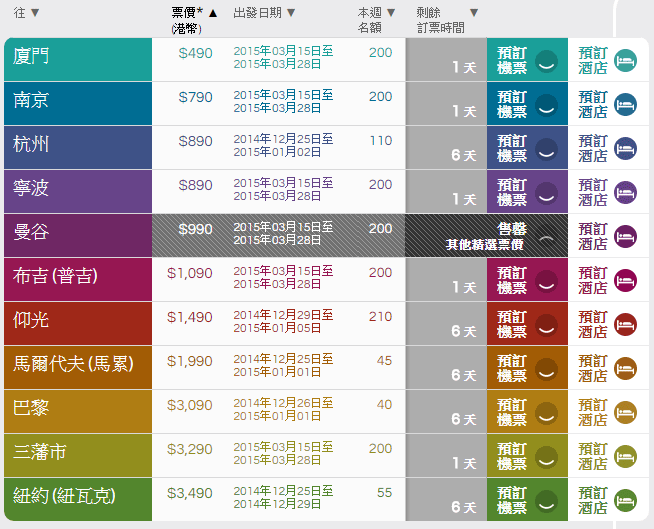Image resolution: width=654 pixels, height=529 pixels.
Task: Sort by 剩餘訂票時間 column header
Action: tap(447, 20)
